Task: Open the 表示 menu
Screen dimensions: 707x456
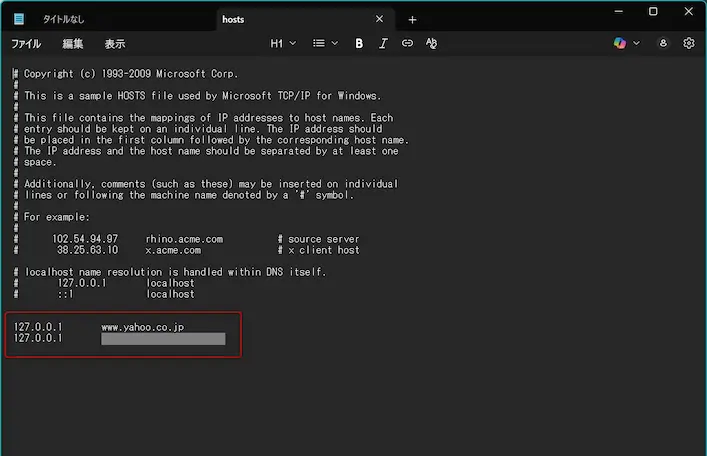Action: tap(115, 44)
